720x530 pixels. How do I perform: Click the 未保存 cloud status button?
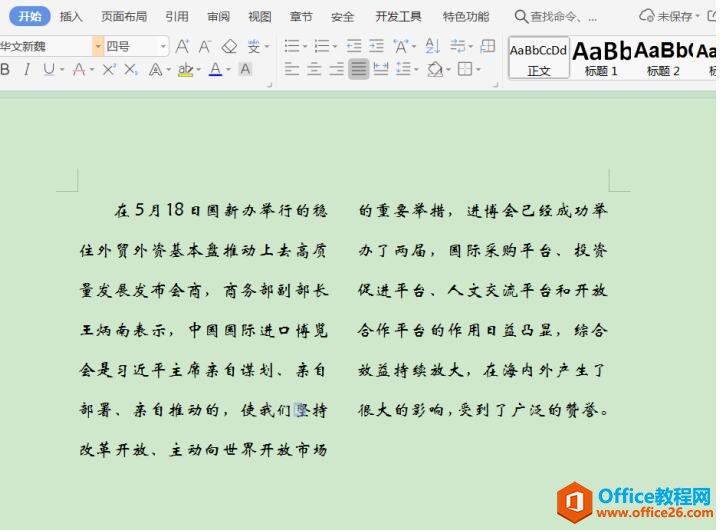click(669, 17)
